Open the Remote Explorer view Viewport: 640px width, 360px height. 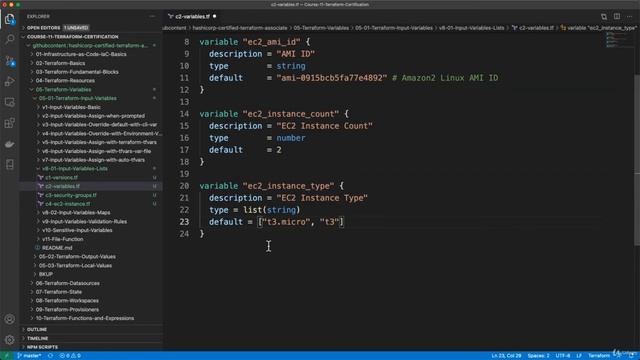point(9,102)
